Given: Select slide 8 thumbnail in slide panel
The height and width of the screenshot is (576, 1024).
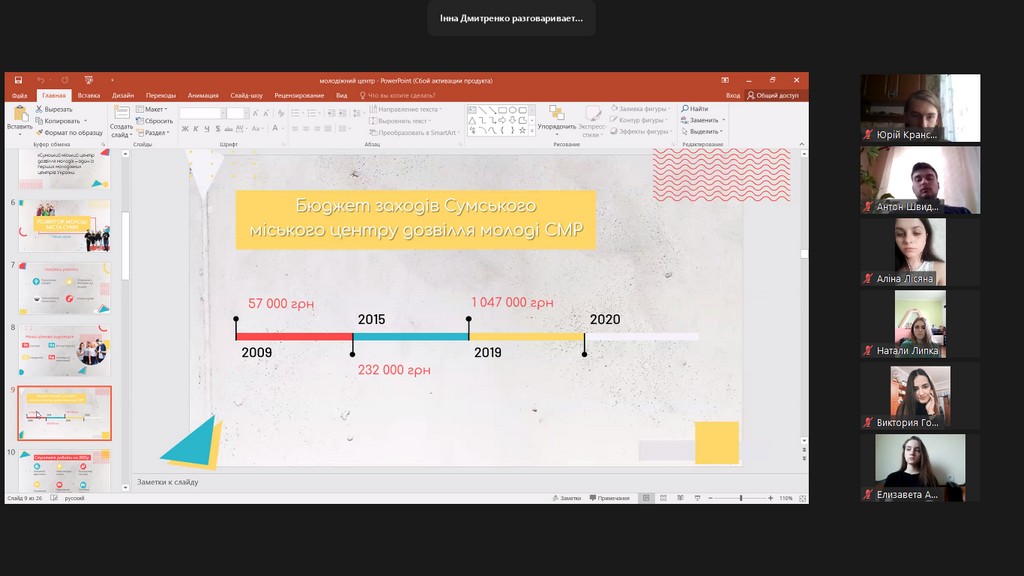Looking at the screenshot, I should 65,351.
